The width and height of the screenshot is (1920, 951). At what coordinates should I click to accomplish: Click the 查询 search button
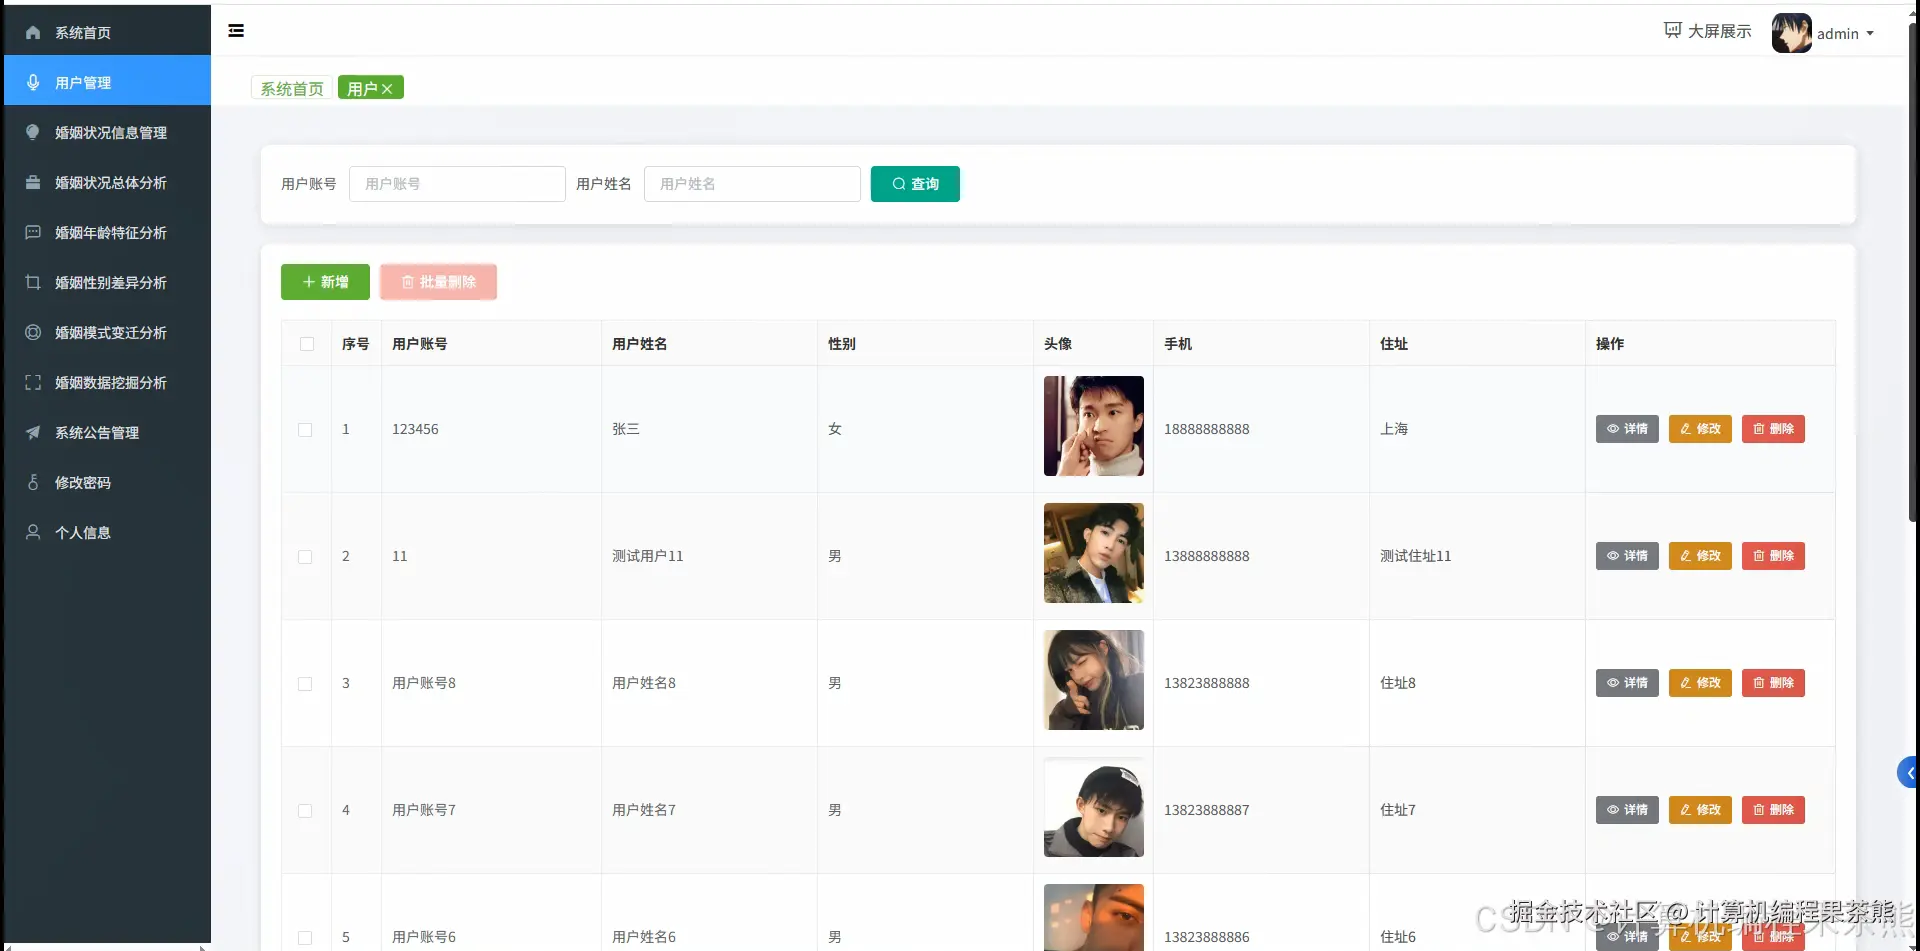click(915, 184)
